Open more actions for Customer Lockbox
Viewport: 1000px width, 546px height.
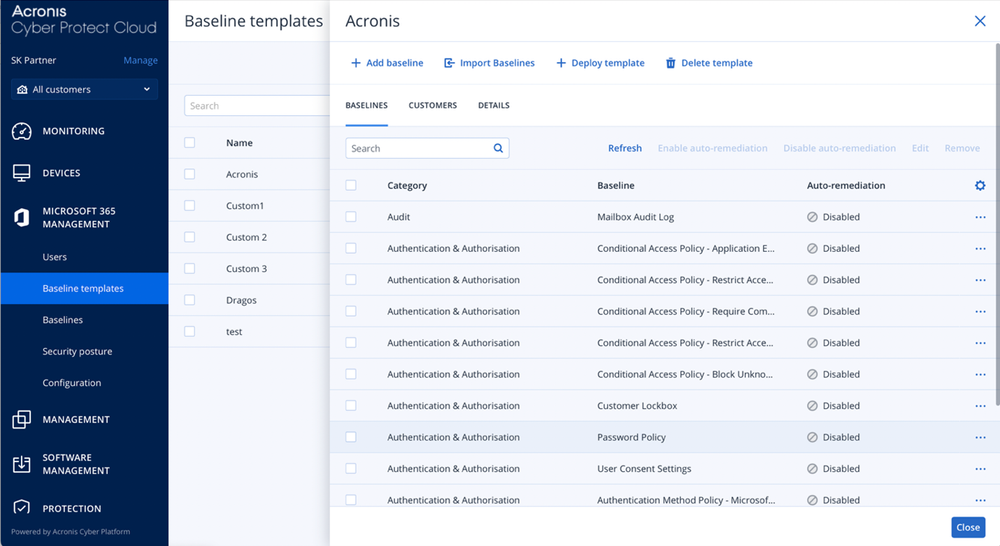[980, 406]
